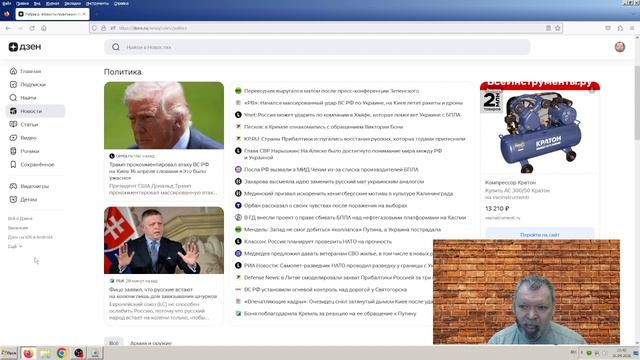Open the Инструменты menu
The height and width of the screenshot is (360, 640).
[97, 3]
